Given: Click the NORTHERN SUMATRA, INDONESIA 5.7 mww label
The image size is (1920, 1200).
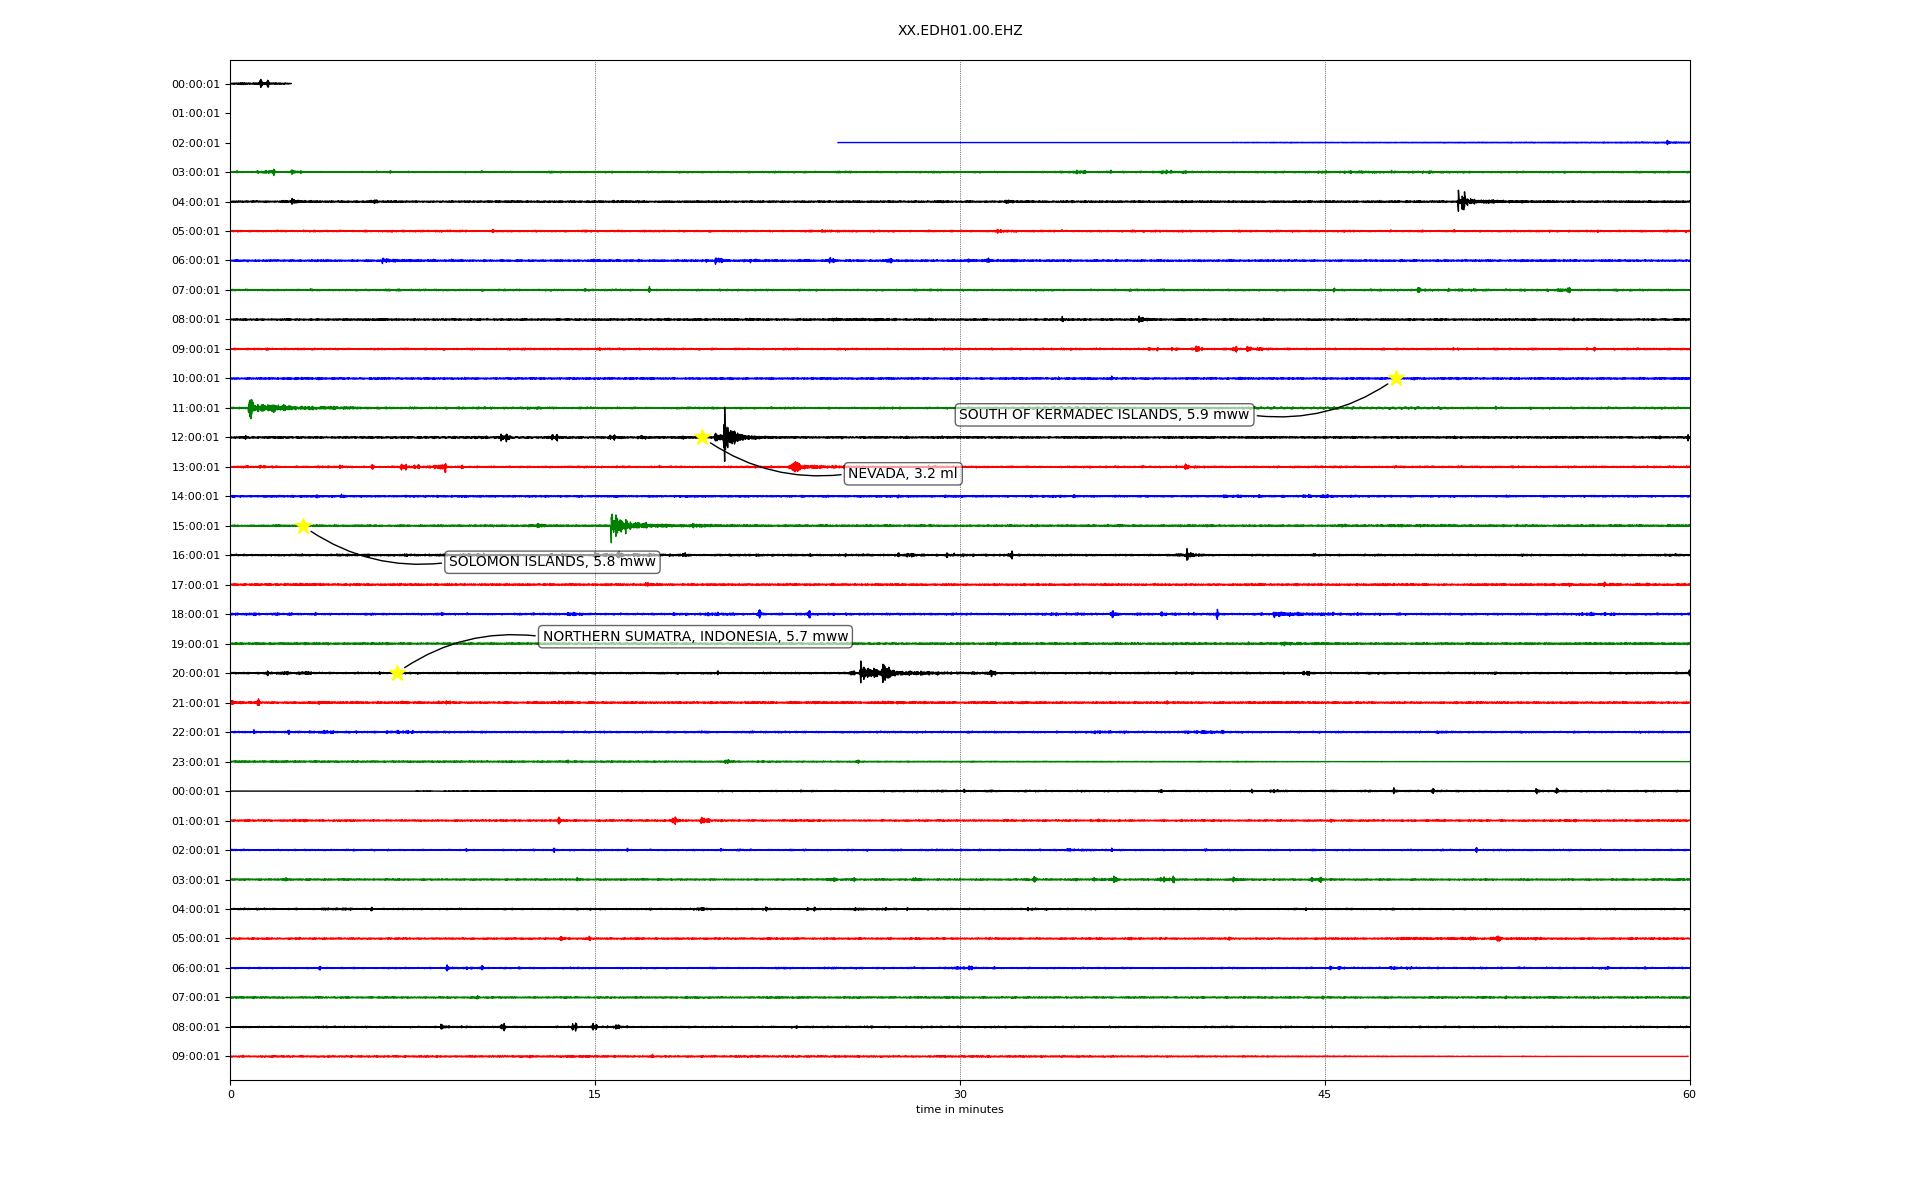Looking at the screenshot, I should [x=695, y=637].
